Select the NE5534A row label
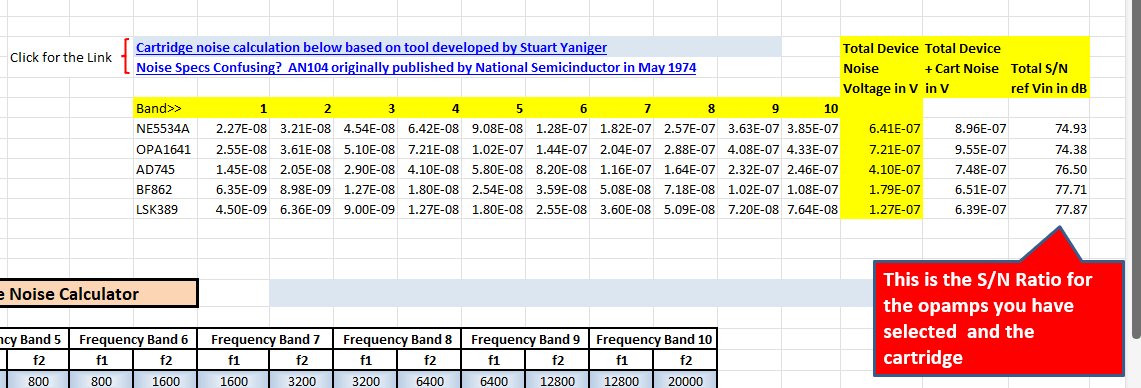 coord(162,129)
